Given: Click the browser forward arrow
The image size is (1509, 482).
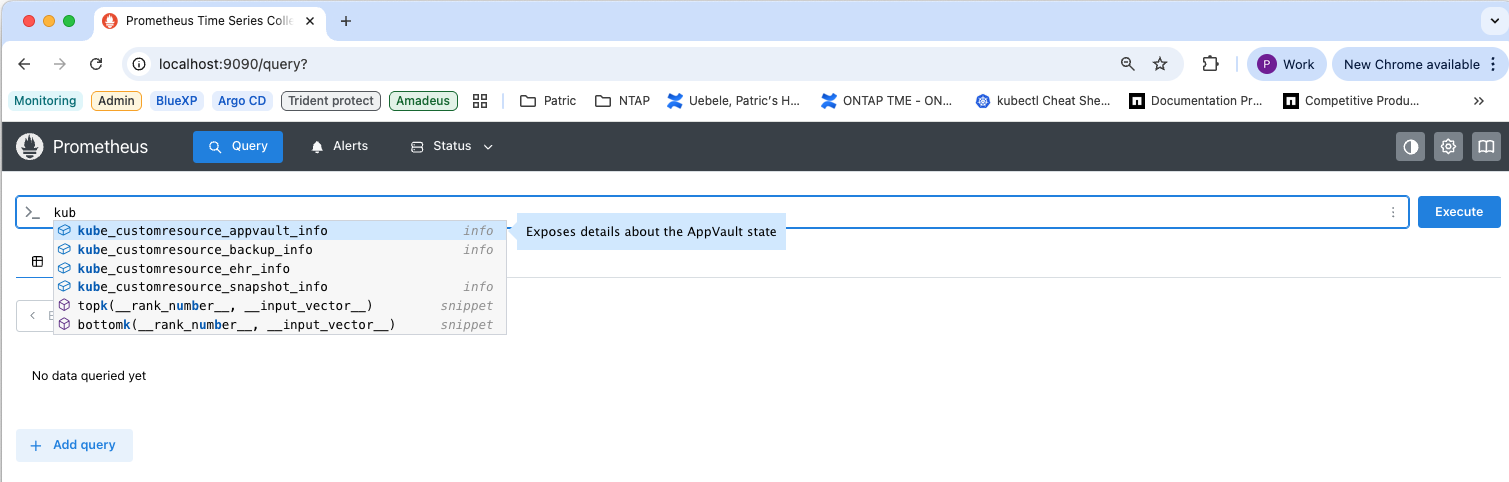Looking at the screenshot, I should pos(60,64).
